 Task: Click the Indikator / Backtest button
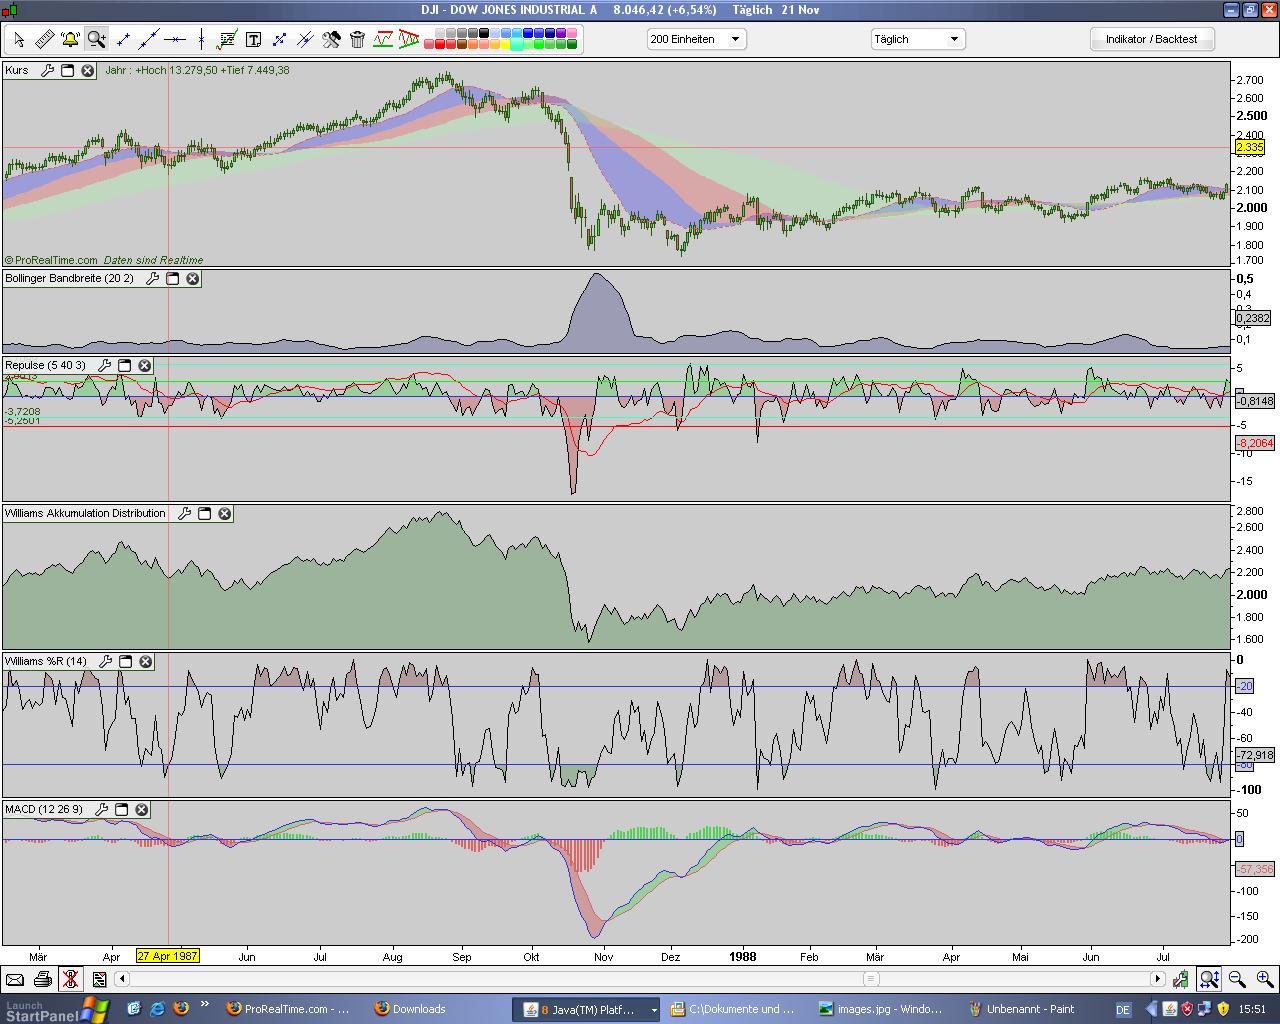[x=1151, y=39]
